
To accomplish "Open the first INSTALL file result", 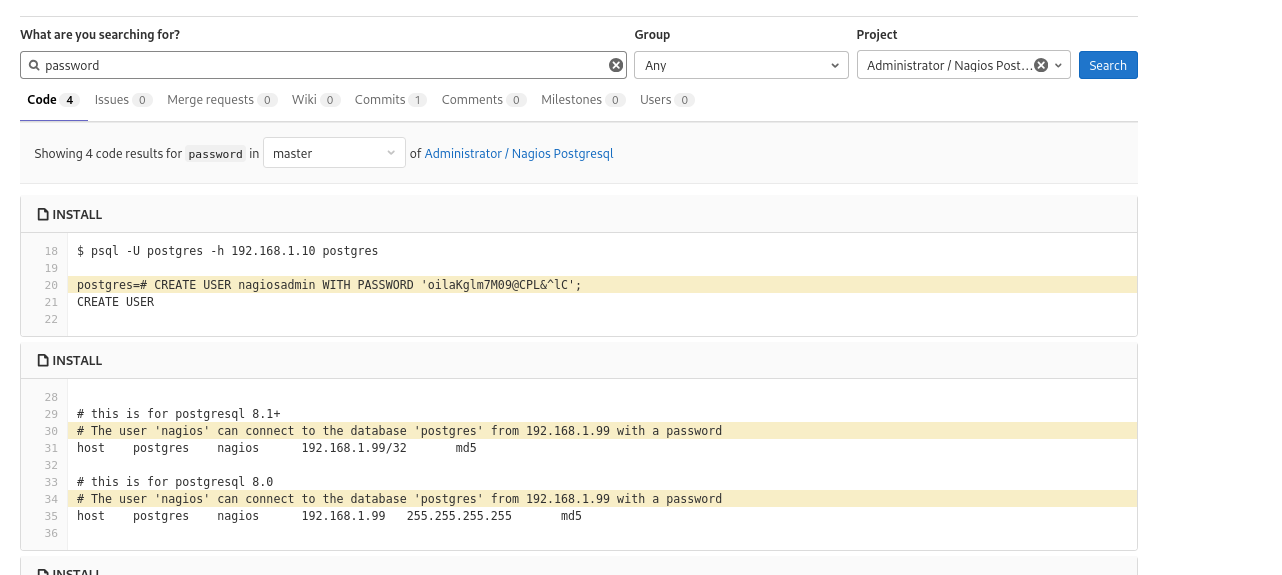I will coord(77,215).
